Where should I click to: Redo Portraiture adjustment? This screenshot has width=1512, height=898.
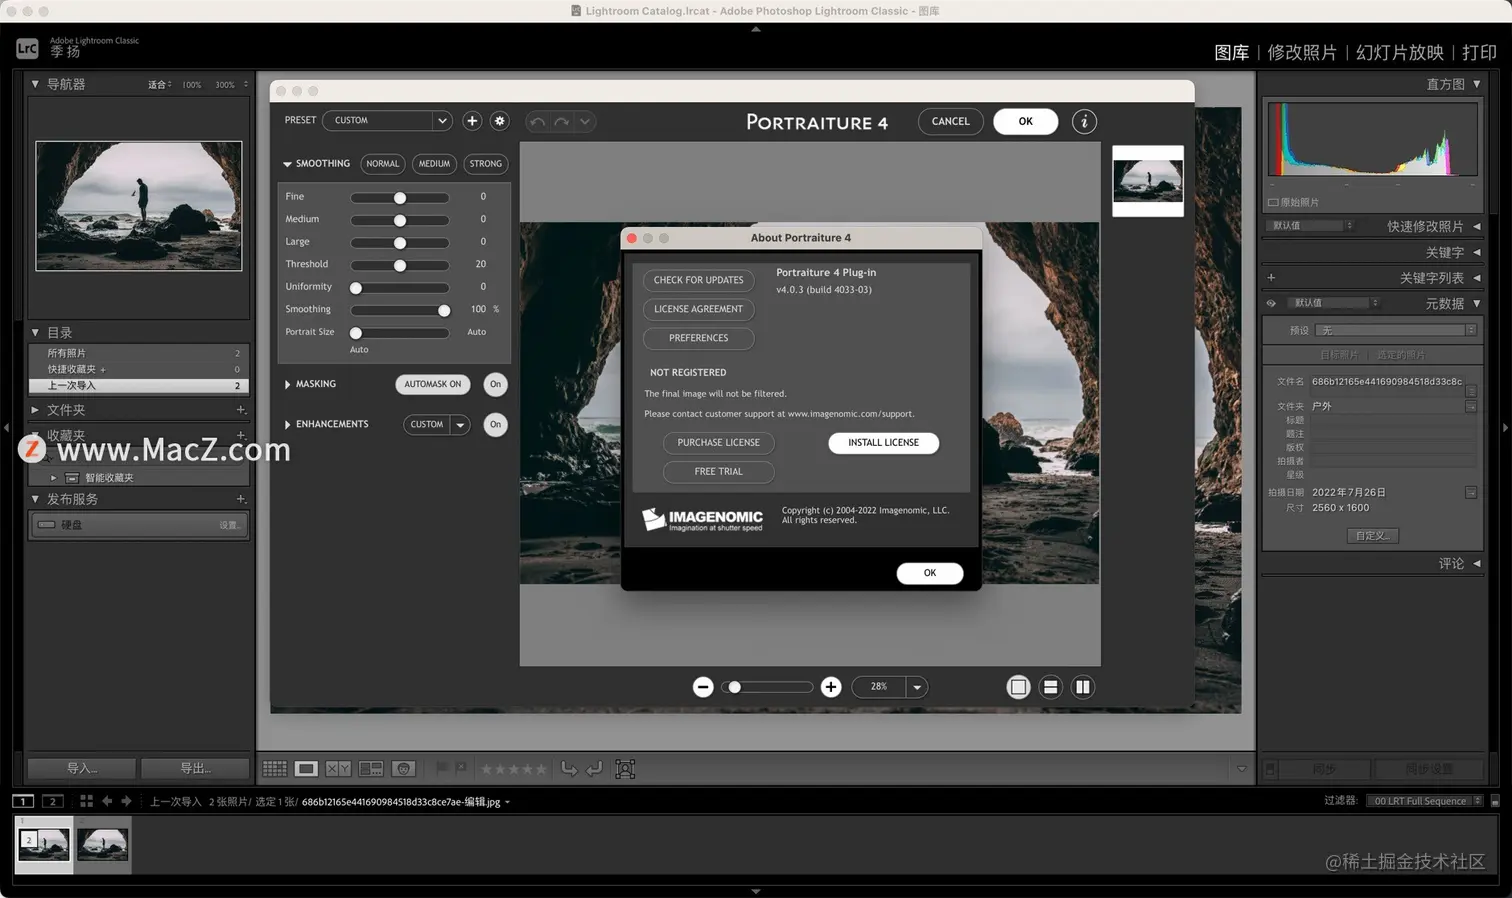pyautogui.click(x=562, y=122)
